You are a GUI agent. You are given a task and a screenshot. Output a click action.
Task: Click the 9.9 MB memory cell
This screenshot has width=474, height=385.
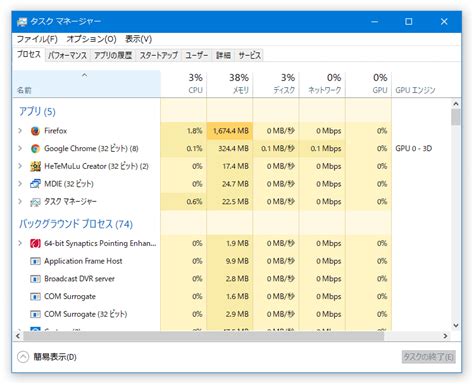(230, 261)
